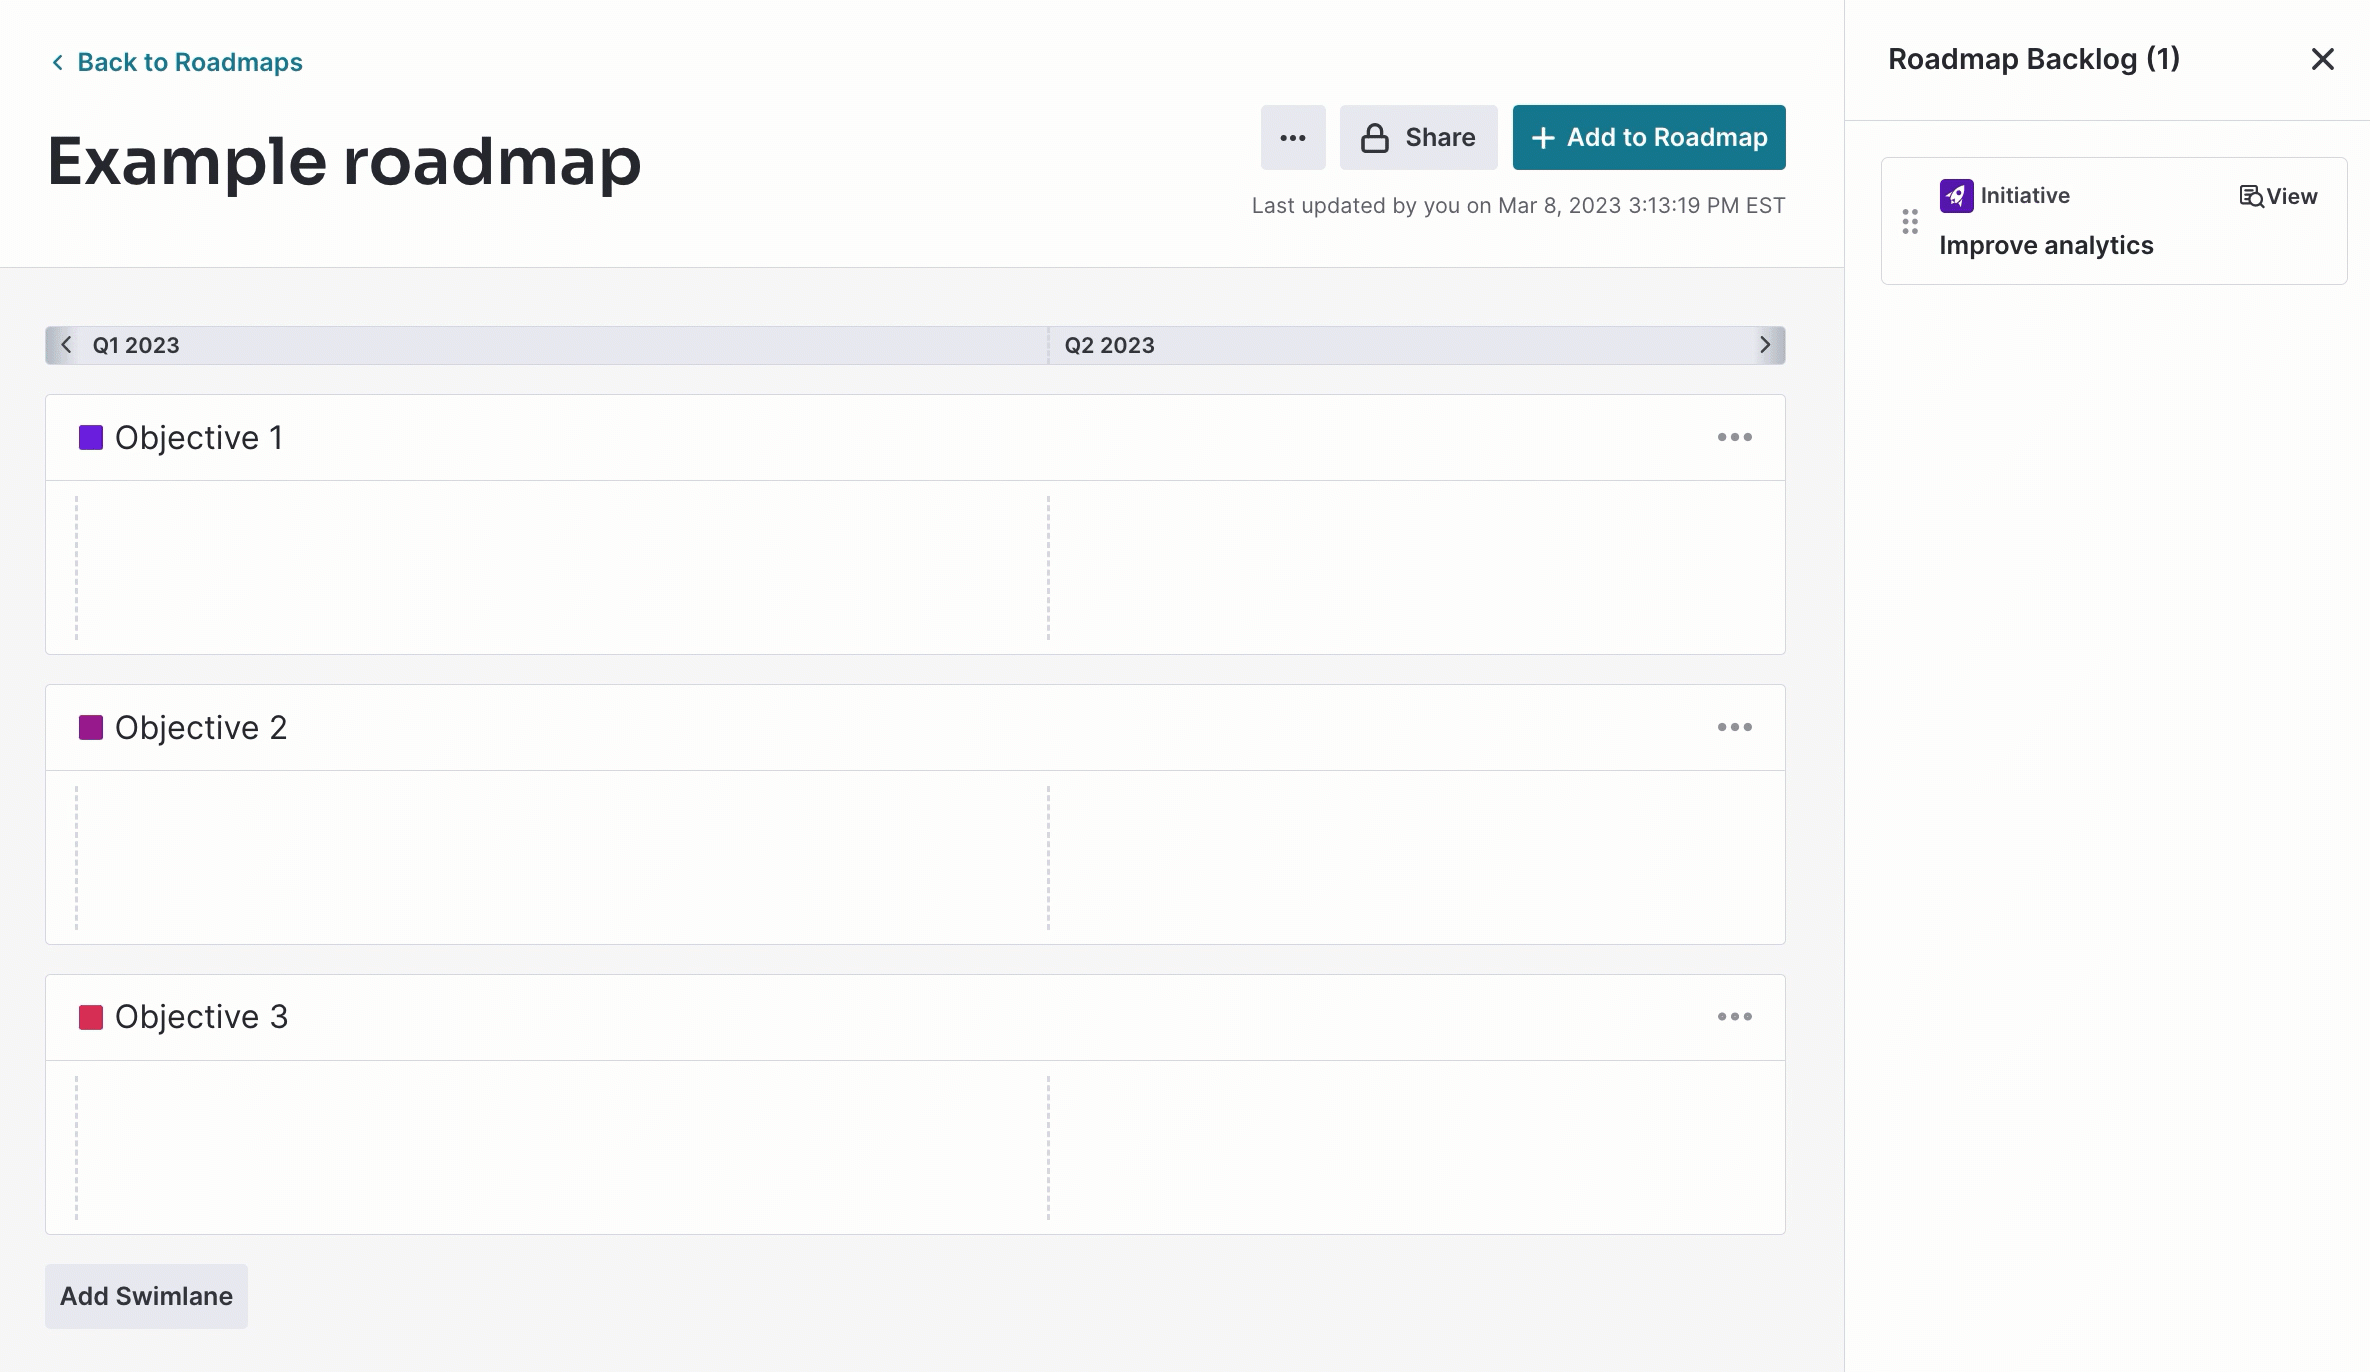The height and width of the screenshot is (1372, 2370).
Task: Open Objective 2 options menu
Action: (1735, 727)
